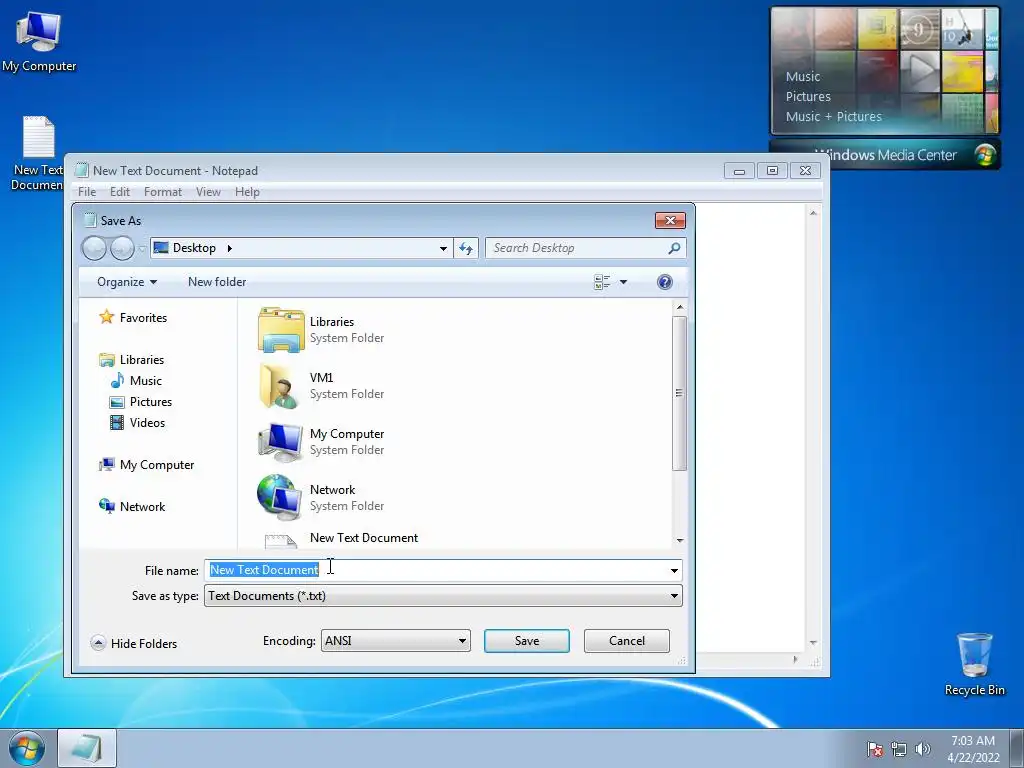Image resolution: width=1024 pixels, height=768 pixels.
Task: Click file list scroll up arrow
Action: coord(680,308)
